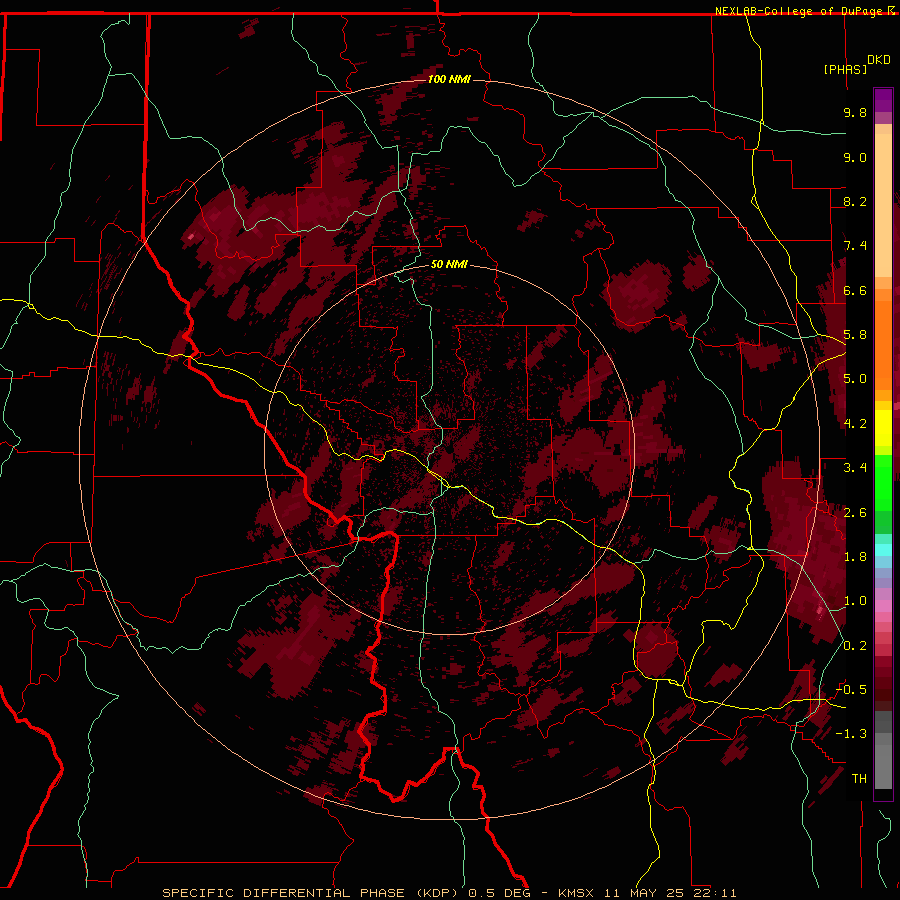Click the -0.5 scale value
Image resolution: width=900 pixels, height=900 pixels.
tap(851, 689)
